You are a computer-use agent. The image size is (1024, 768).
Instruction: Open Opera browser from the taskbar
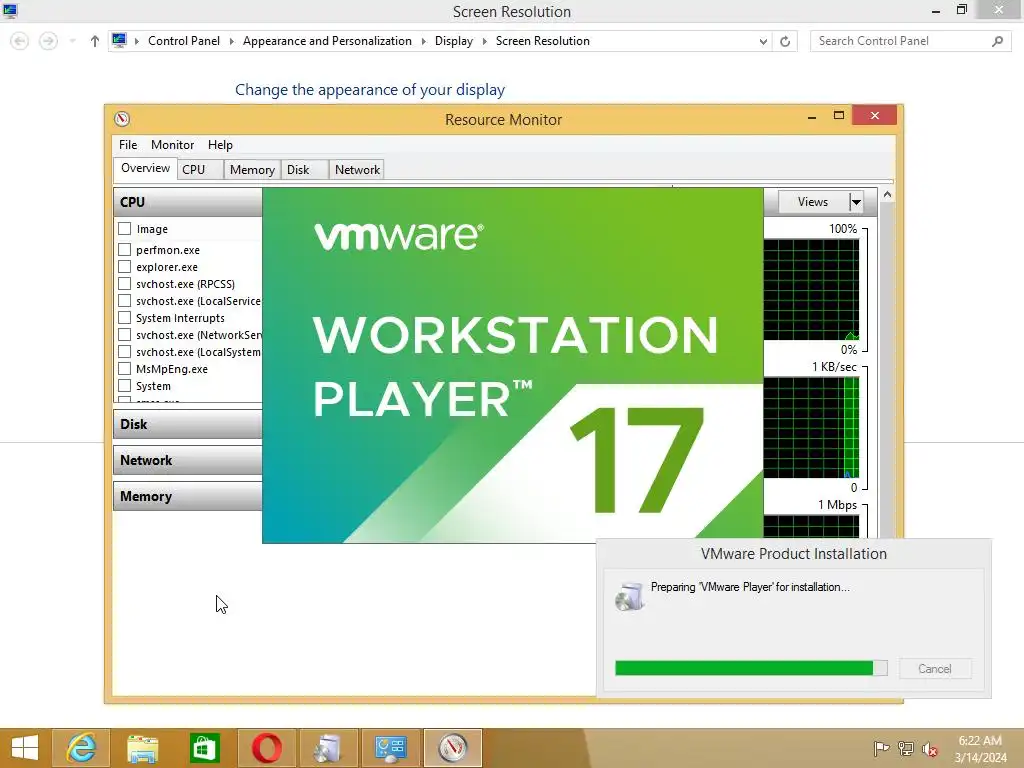[x=266, y=748]
